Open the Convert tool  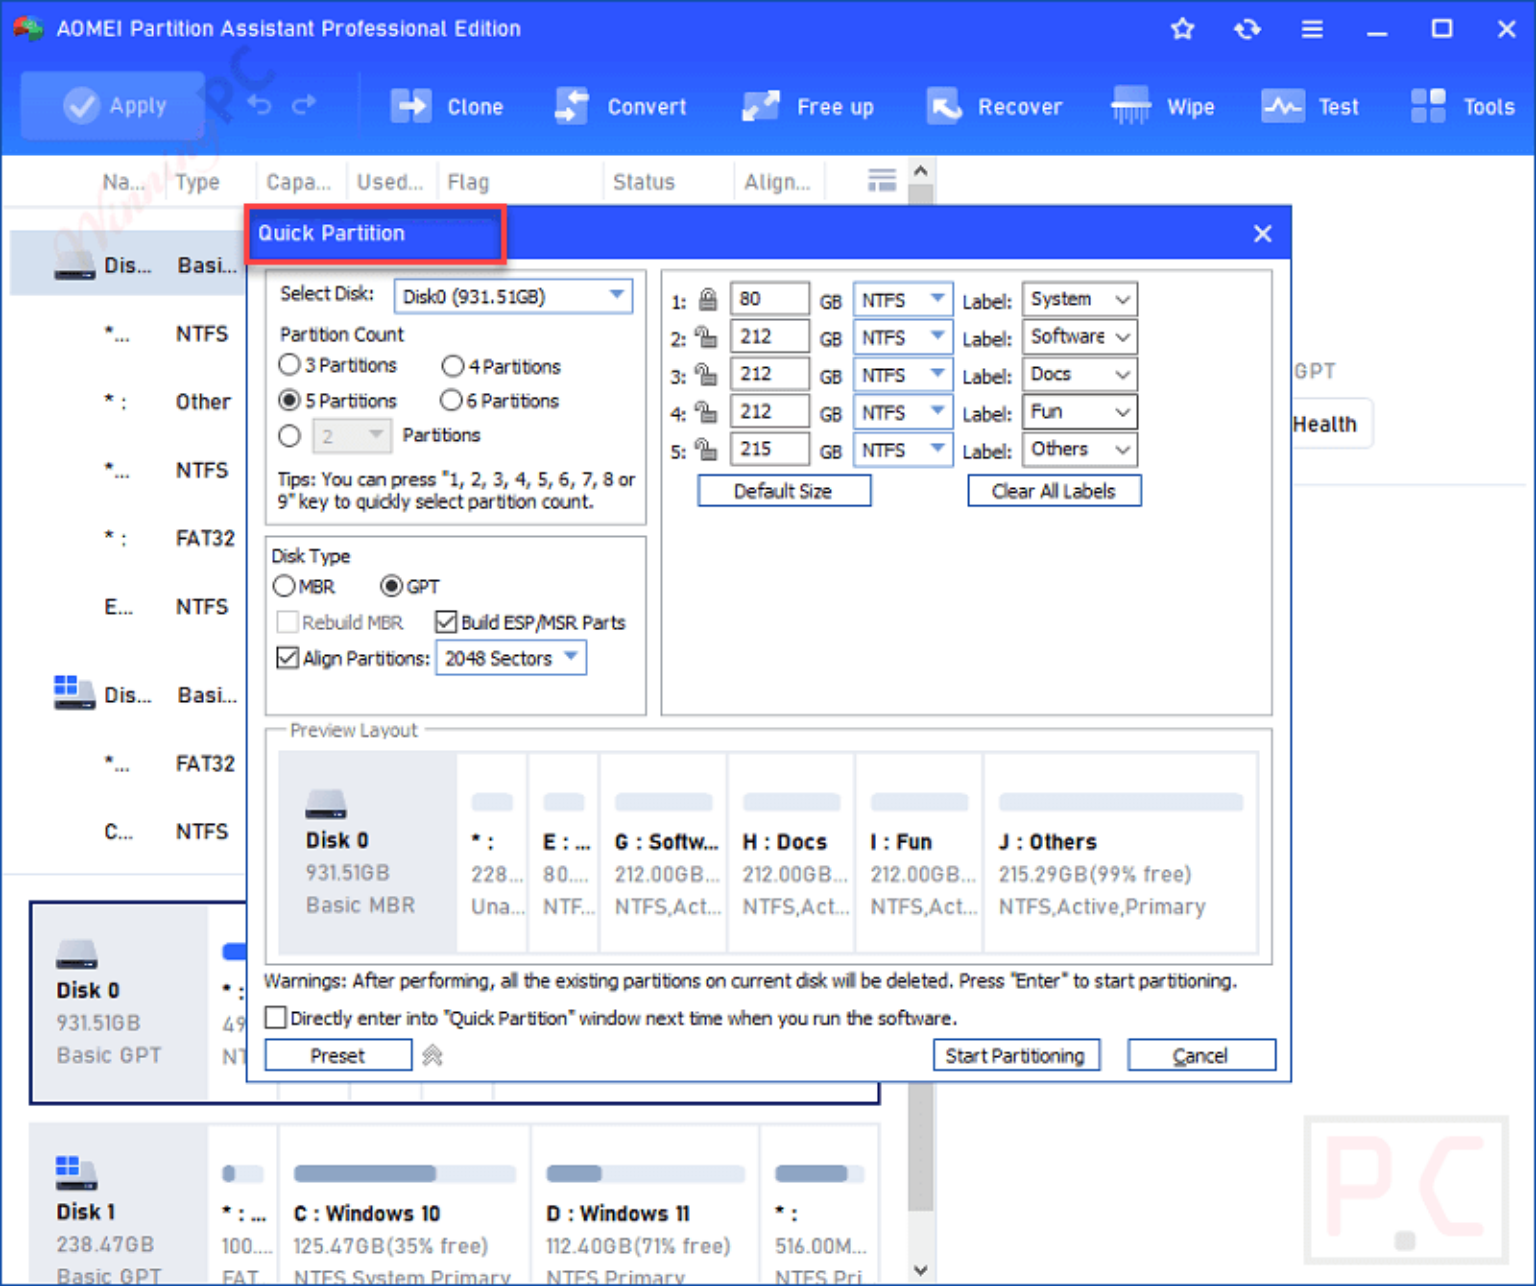(621, 106)
